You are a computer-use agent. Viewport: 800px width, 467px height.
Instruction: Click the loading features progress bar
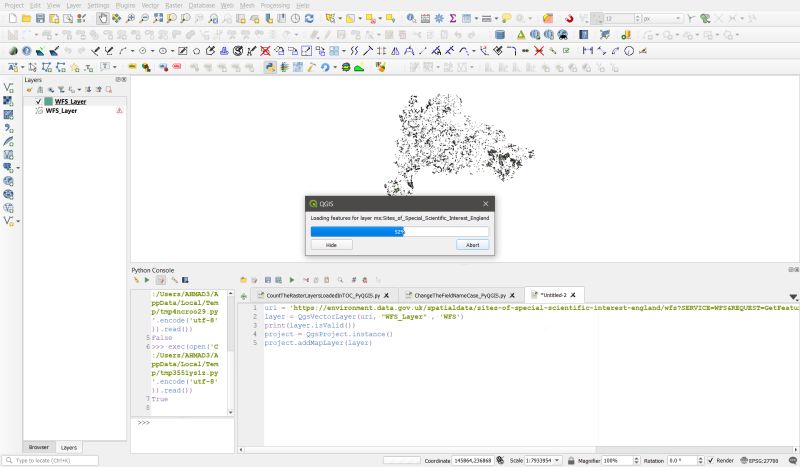399,232
